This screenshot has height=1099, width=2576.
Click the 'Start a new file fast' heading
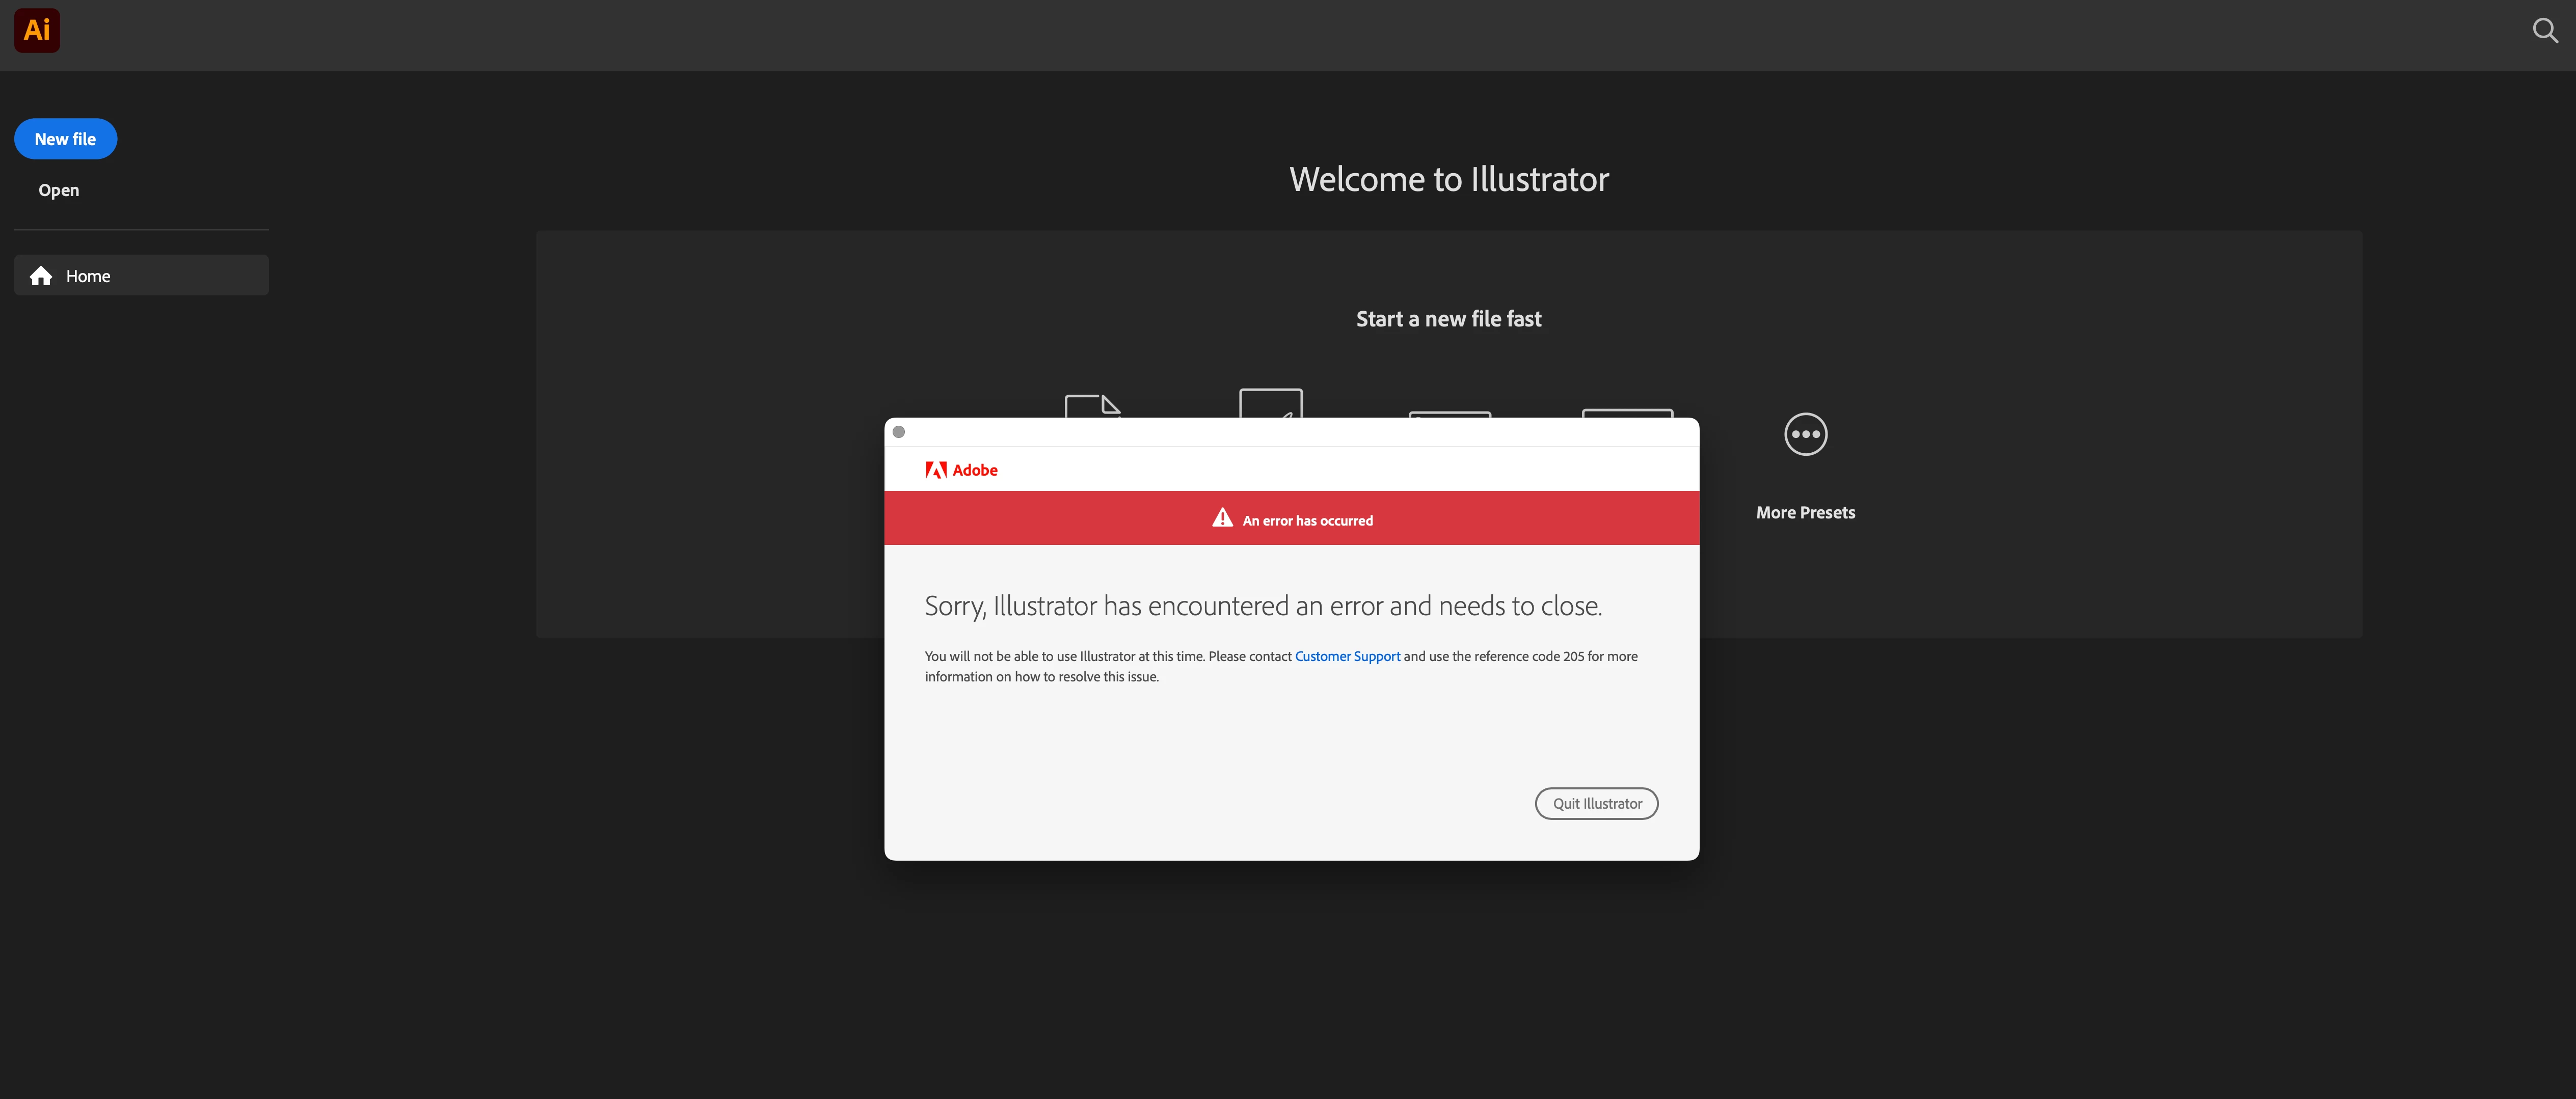(1448, 319)
